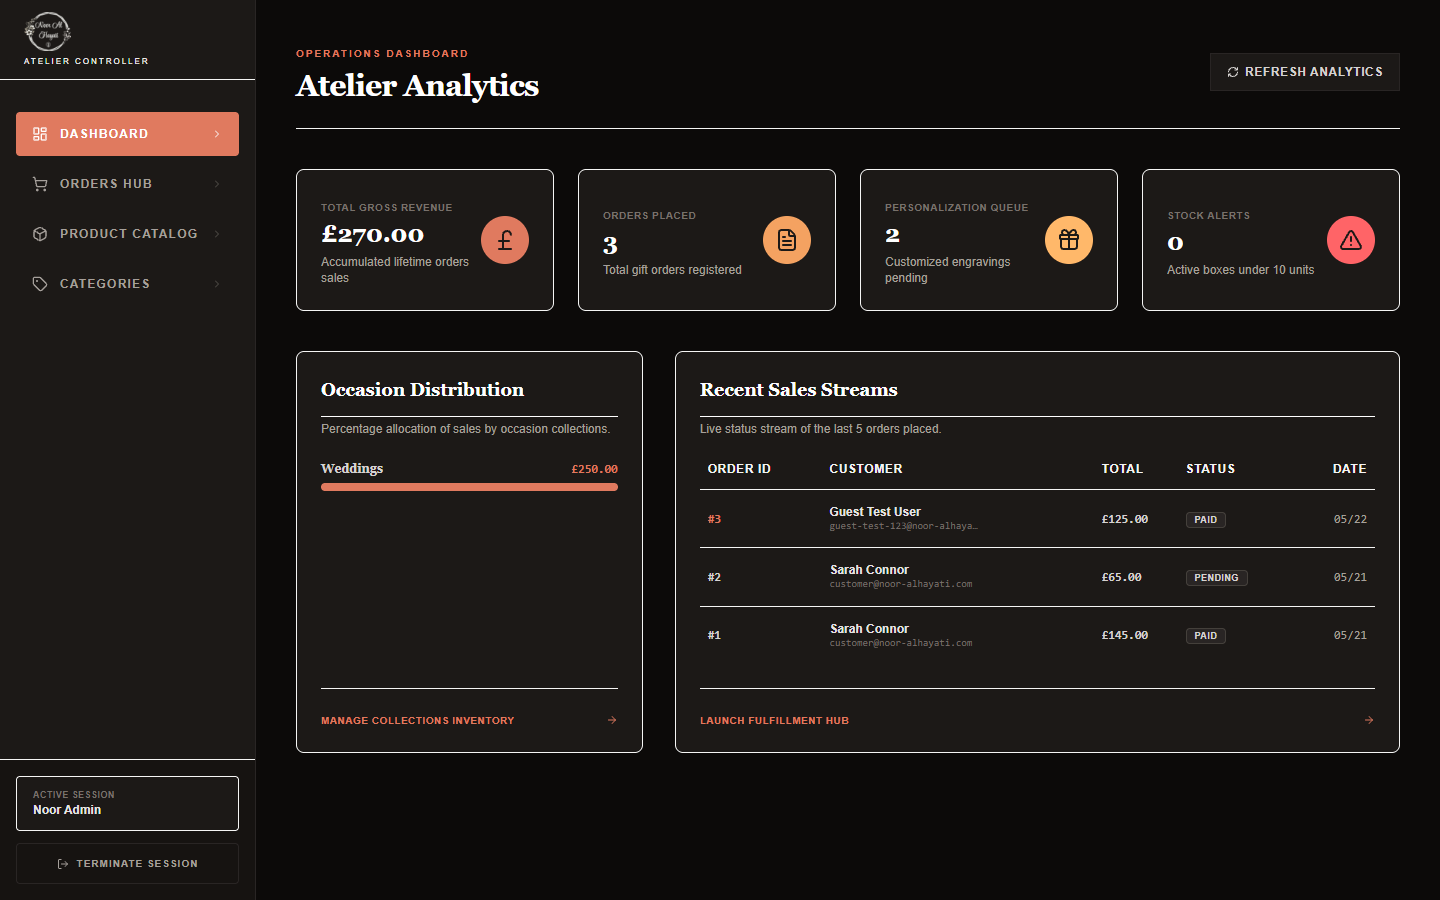Image resolution: width=1440 pixels, height=900 pixels.
Task: Expand the Product Catalog chevron
Action: tap(217, 234)
